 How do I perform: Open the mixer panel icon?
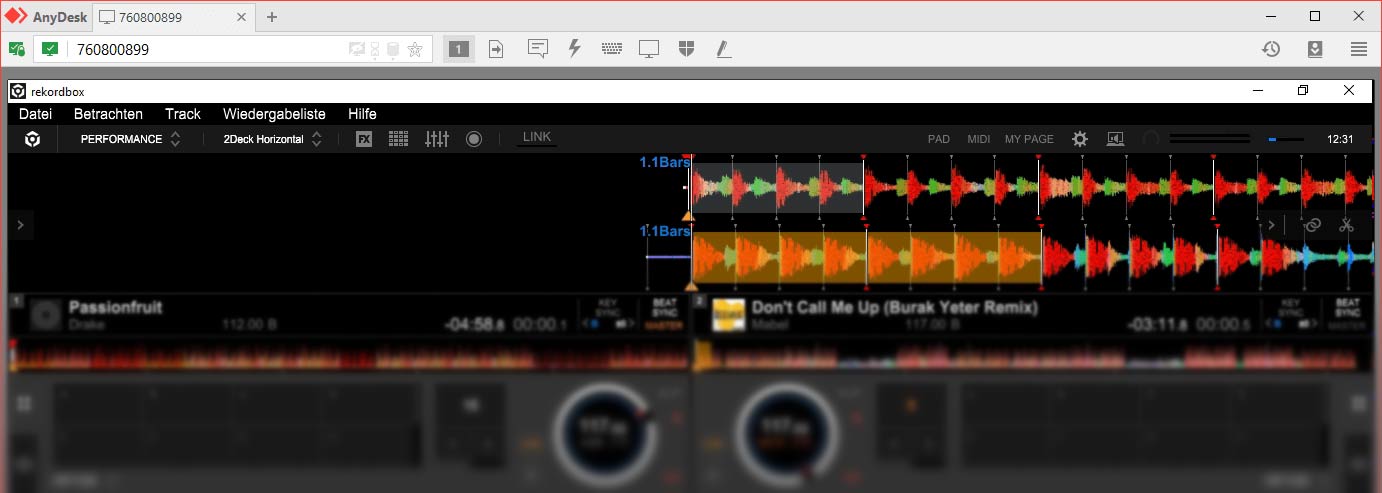point(437,139)
